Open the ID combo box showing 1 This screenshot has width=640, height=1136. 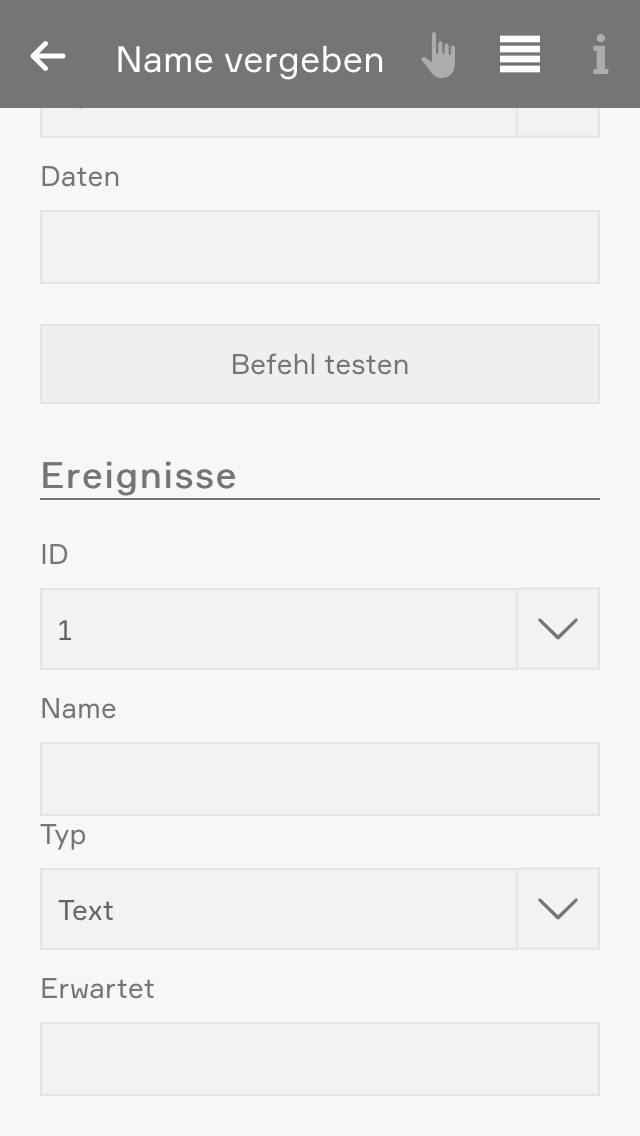(279, 629)
